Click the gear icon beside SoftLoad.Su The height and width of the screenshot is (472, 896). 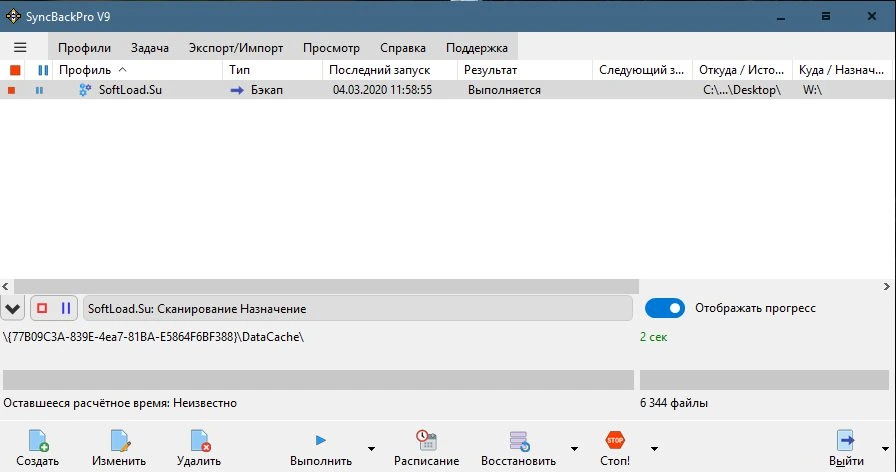[85, 90]
